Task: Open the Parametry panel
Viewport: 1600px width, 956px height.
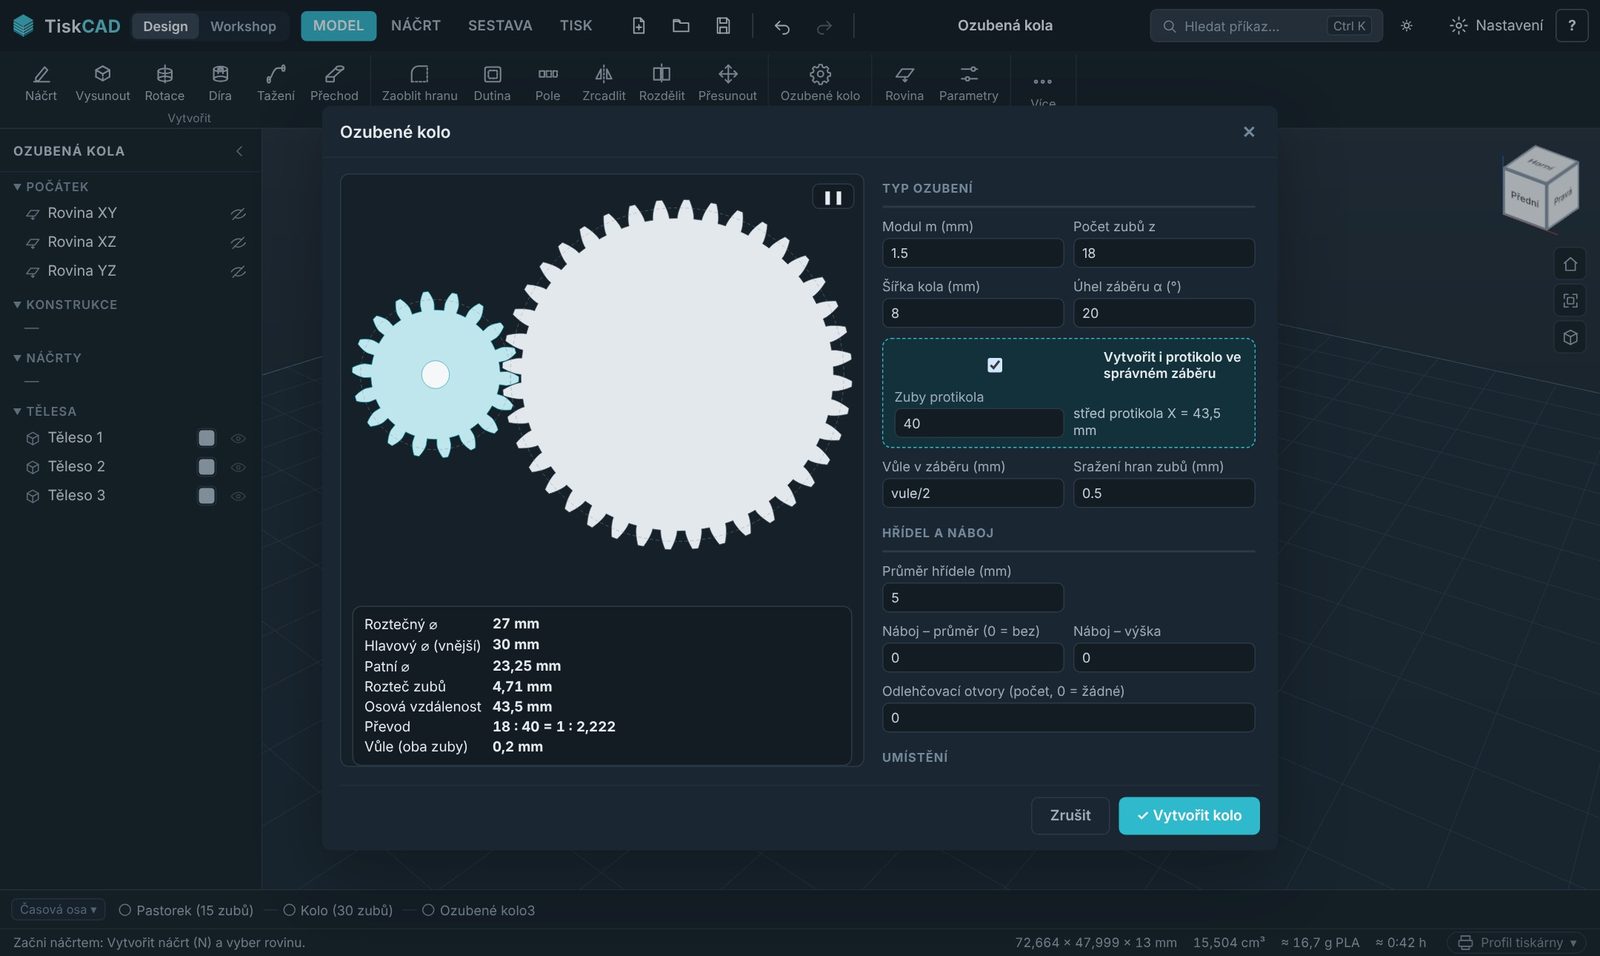Action: coord(969,83)
